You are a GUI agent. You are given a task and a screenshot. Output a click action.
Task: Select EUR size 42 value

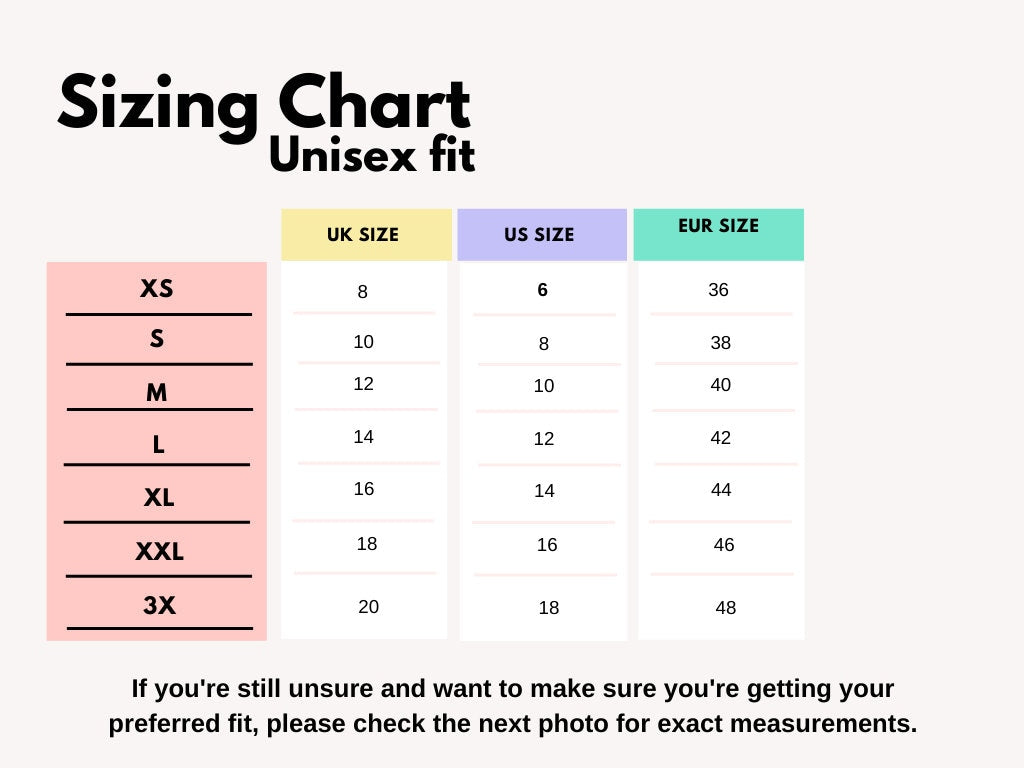click(721, 438)
